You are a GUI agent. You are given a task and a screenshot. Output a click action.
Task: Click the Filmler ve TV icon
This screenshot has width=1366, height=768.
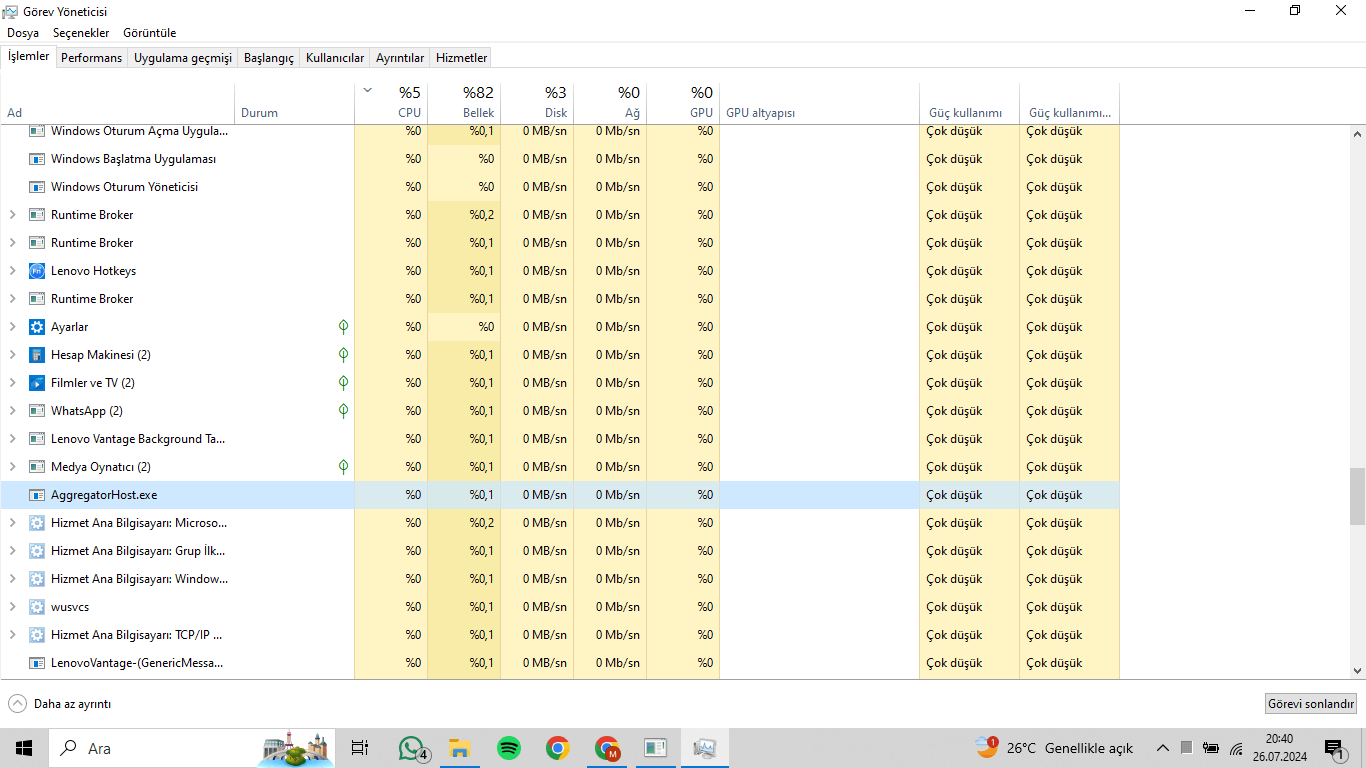click(x=37, y=383)
